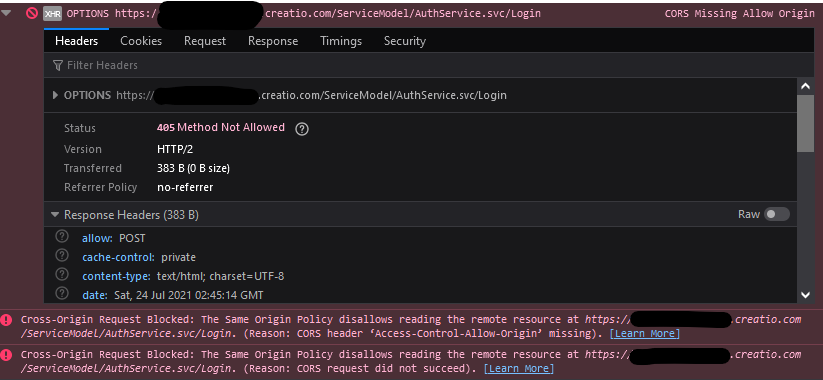Click the headers panel scrollbar thumb
This screenshot has width=823, height=380.
pos(806,124)
